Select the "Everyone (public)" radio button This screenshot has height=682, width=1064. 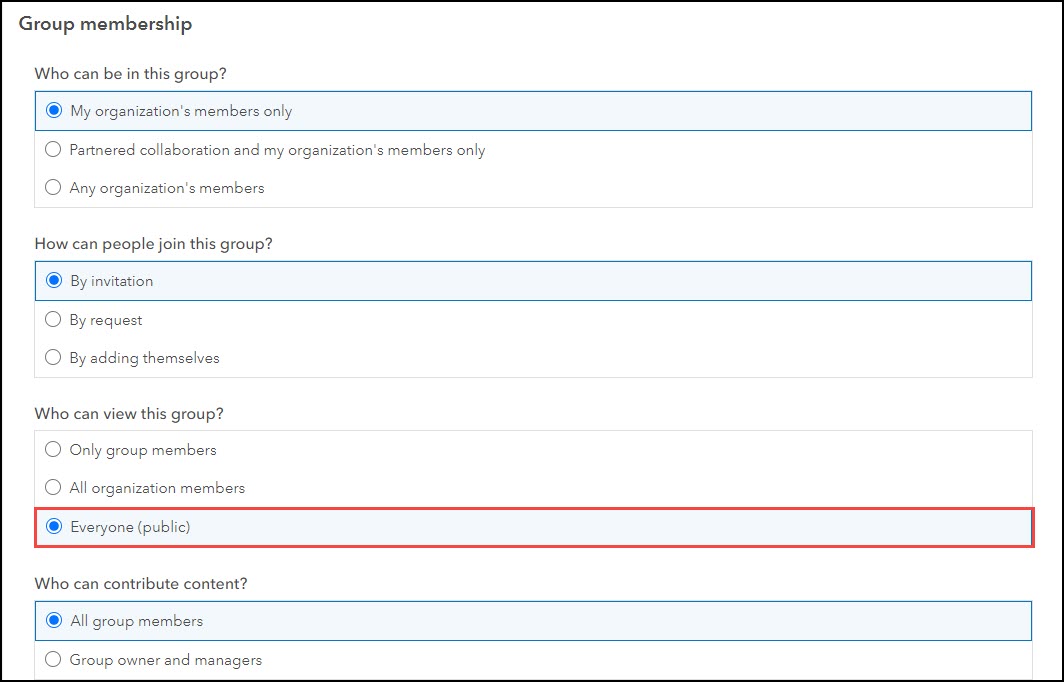pyautogui.click(x=54, y=527)
